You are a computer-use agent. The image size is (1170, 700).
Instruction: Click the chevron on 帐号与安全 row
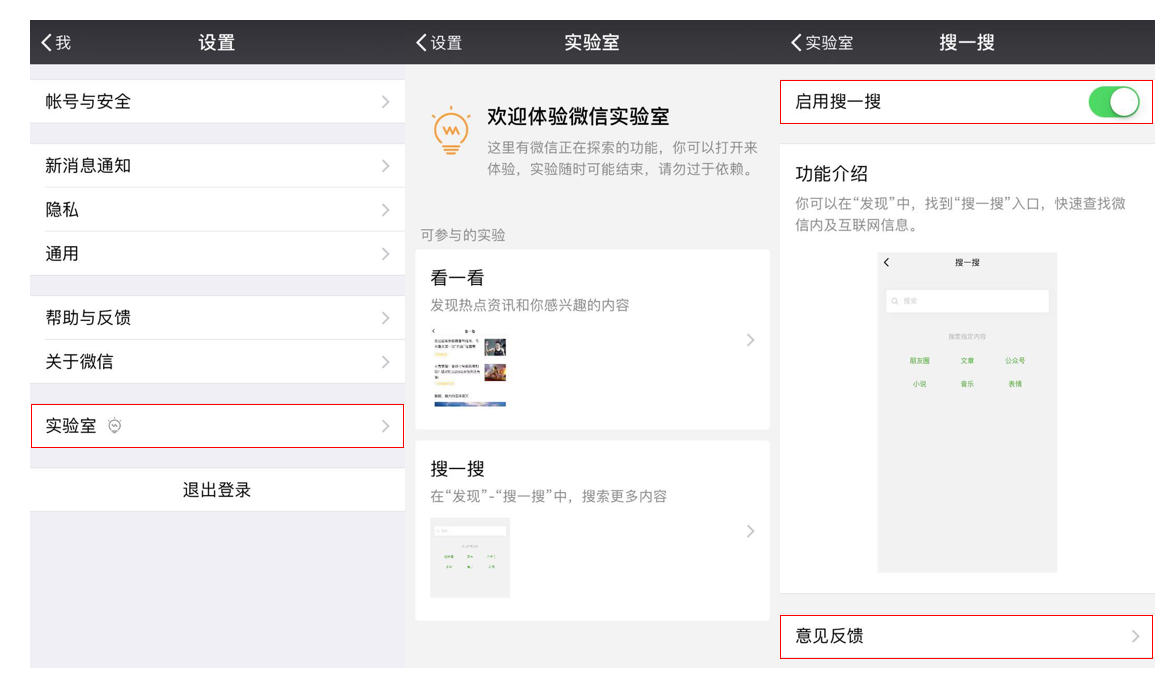(x=386, y=101)
